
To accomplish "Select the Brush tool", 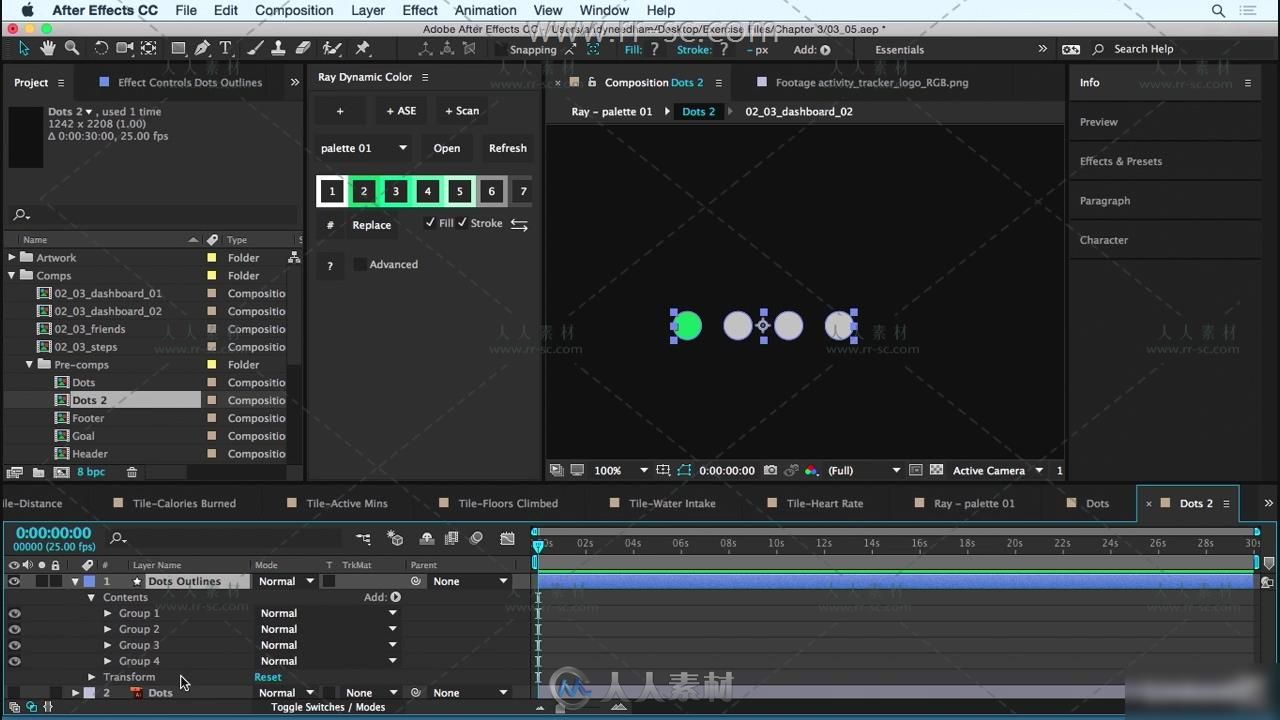I will coord(255,48).
